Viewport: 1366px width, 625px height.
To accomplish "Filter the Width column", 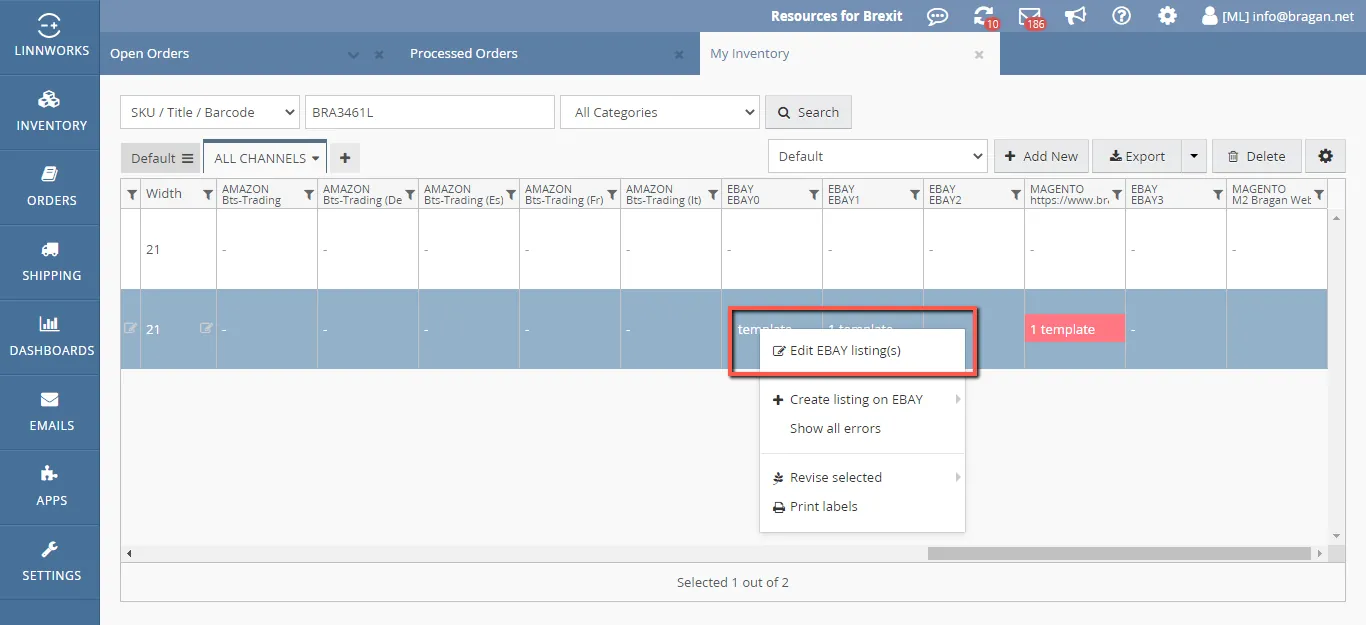I will 208,194.
